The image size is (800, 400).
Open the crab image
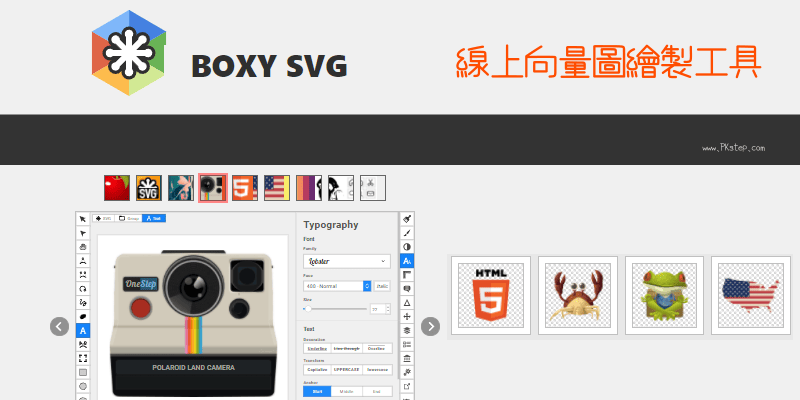tap(578, 295)
